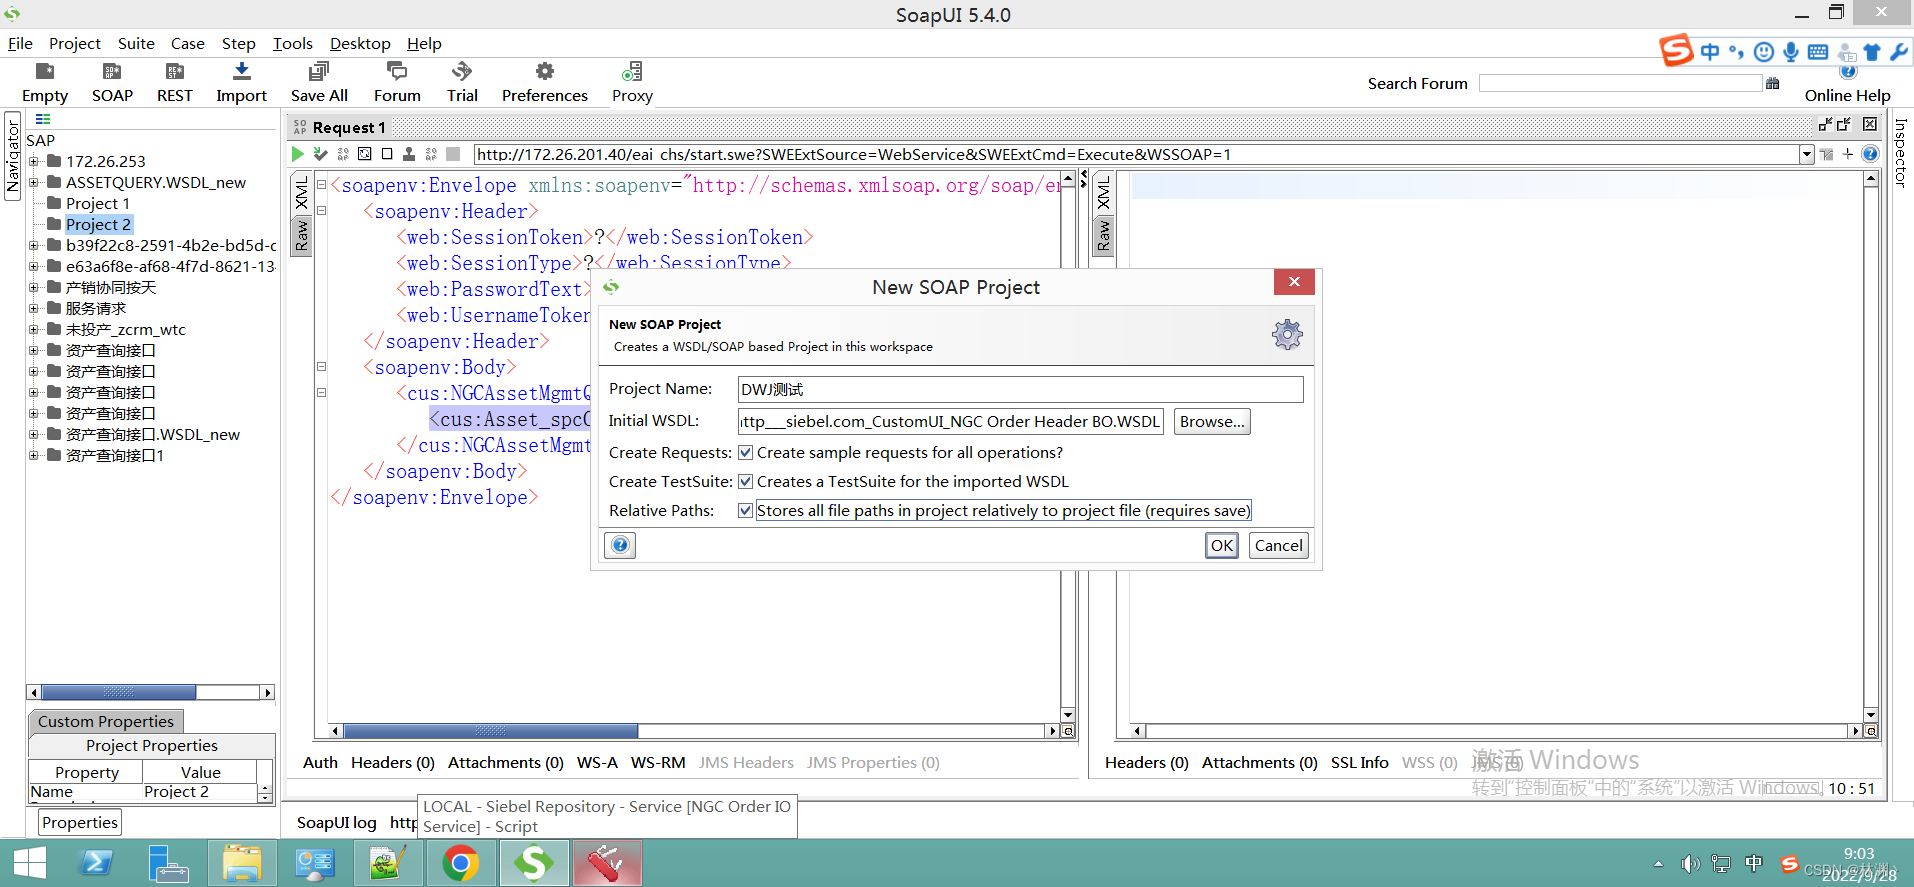Click the Sogou input method S logo
Image resolution: width=1914 pixels, height=887 pixels.
pyautogui.click(x=1677, y=50)
